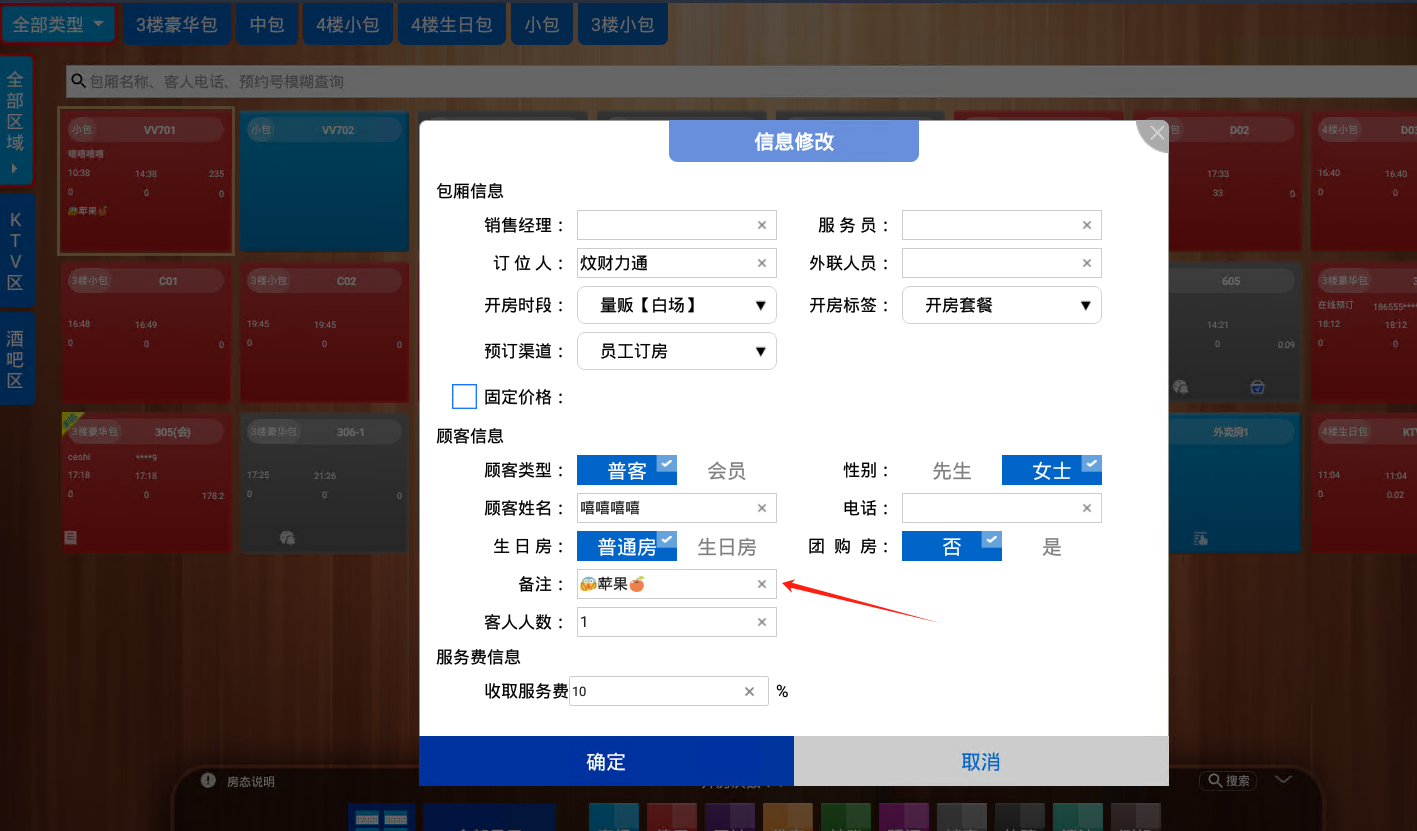Click the grid layout icon in bottom bar
The width and height of the screenshot is (1417, 831).
[x=381, y=817]
